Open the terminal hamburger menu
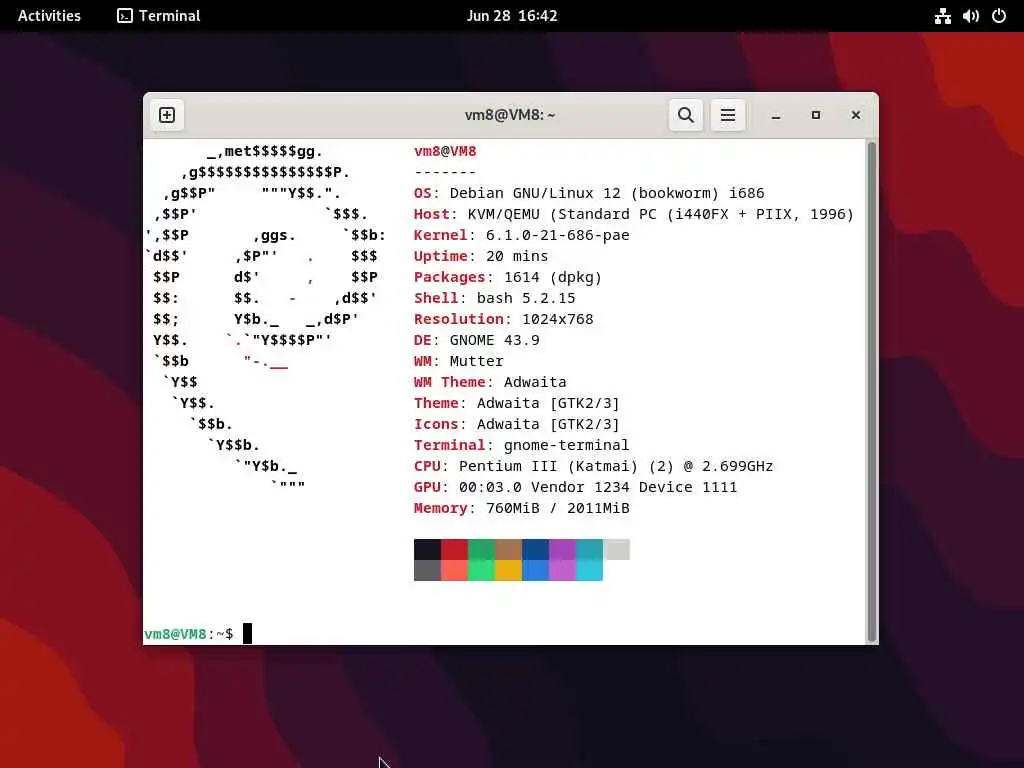The height and width of the screenshot is (768, 1024). pyautogui.click(x=728, y=115)
